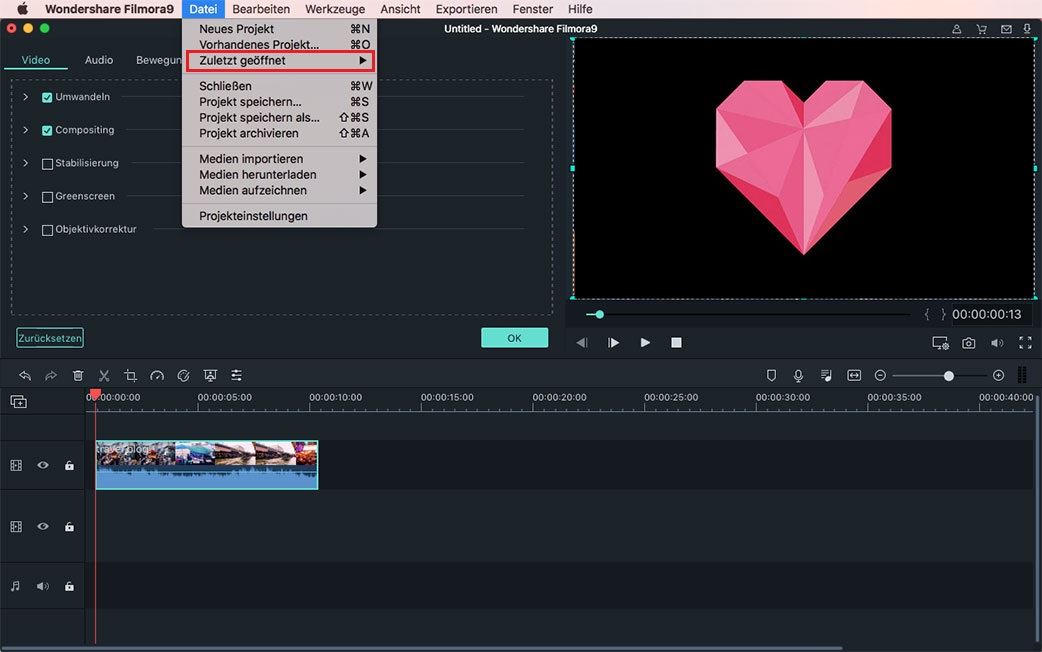The width and height of the screenshot is (1042, 652).
Task: Hide the video track containing the clip
Action: tap(43, 465)
